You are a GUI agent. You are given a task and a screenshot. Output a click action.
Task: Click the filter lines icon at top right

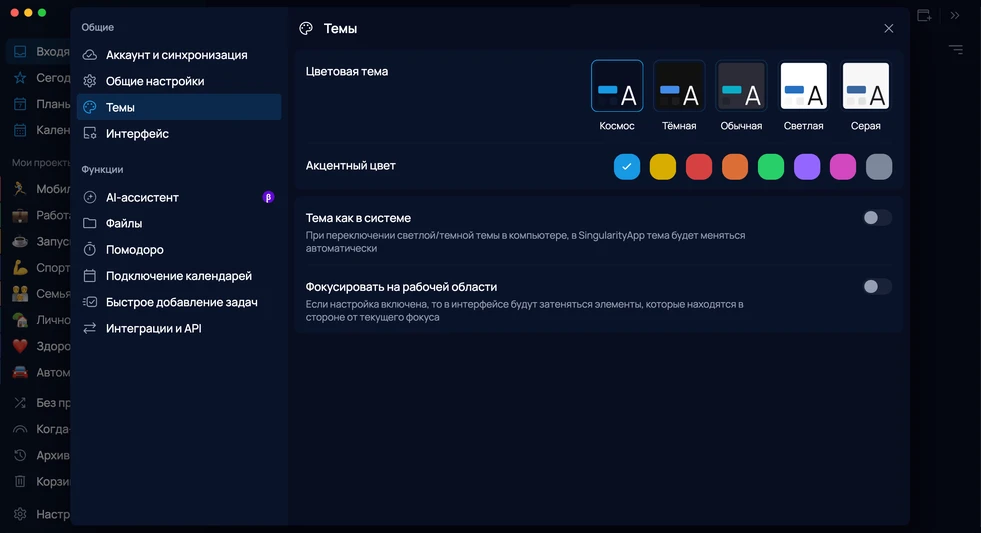point(955,49)
